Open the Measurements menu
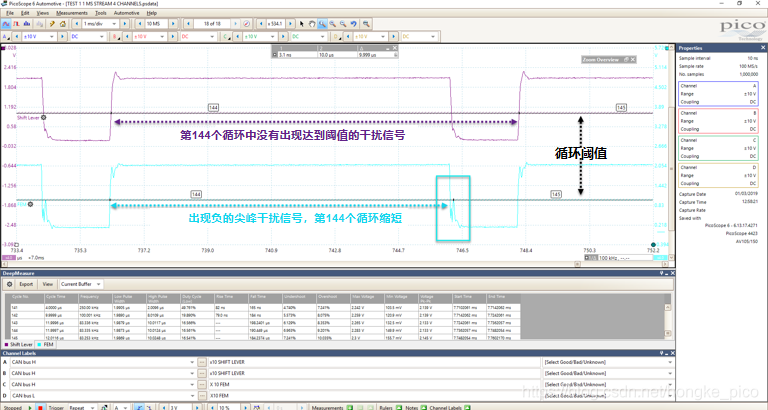This screenshot has width=768, height=410. [72, 13]
